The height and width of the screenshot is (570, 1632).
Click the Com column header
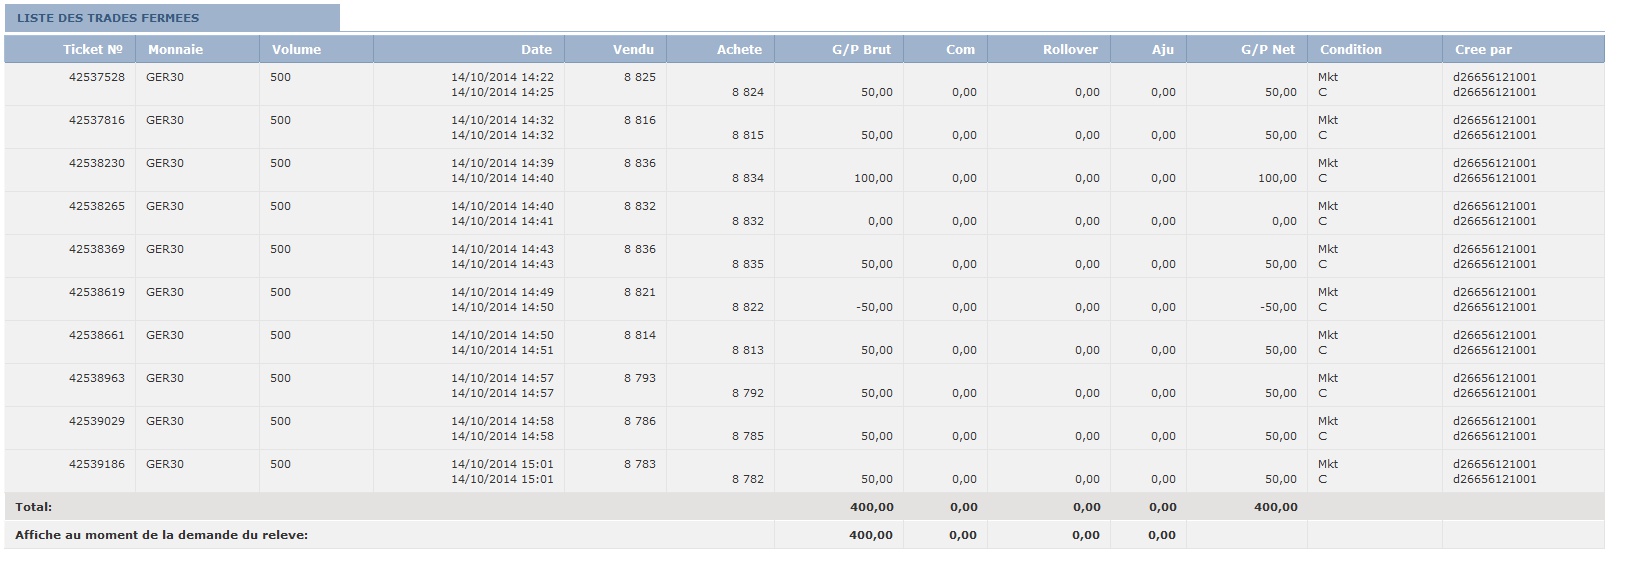(960, 49)
